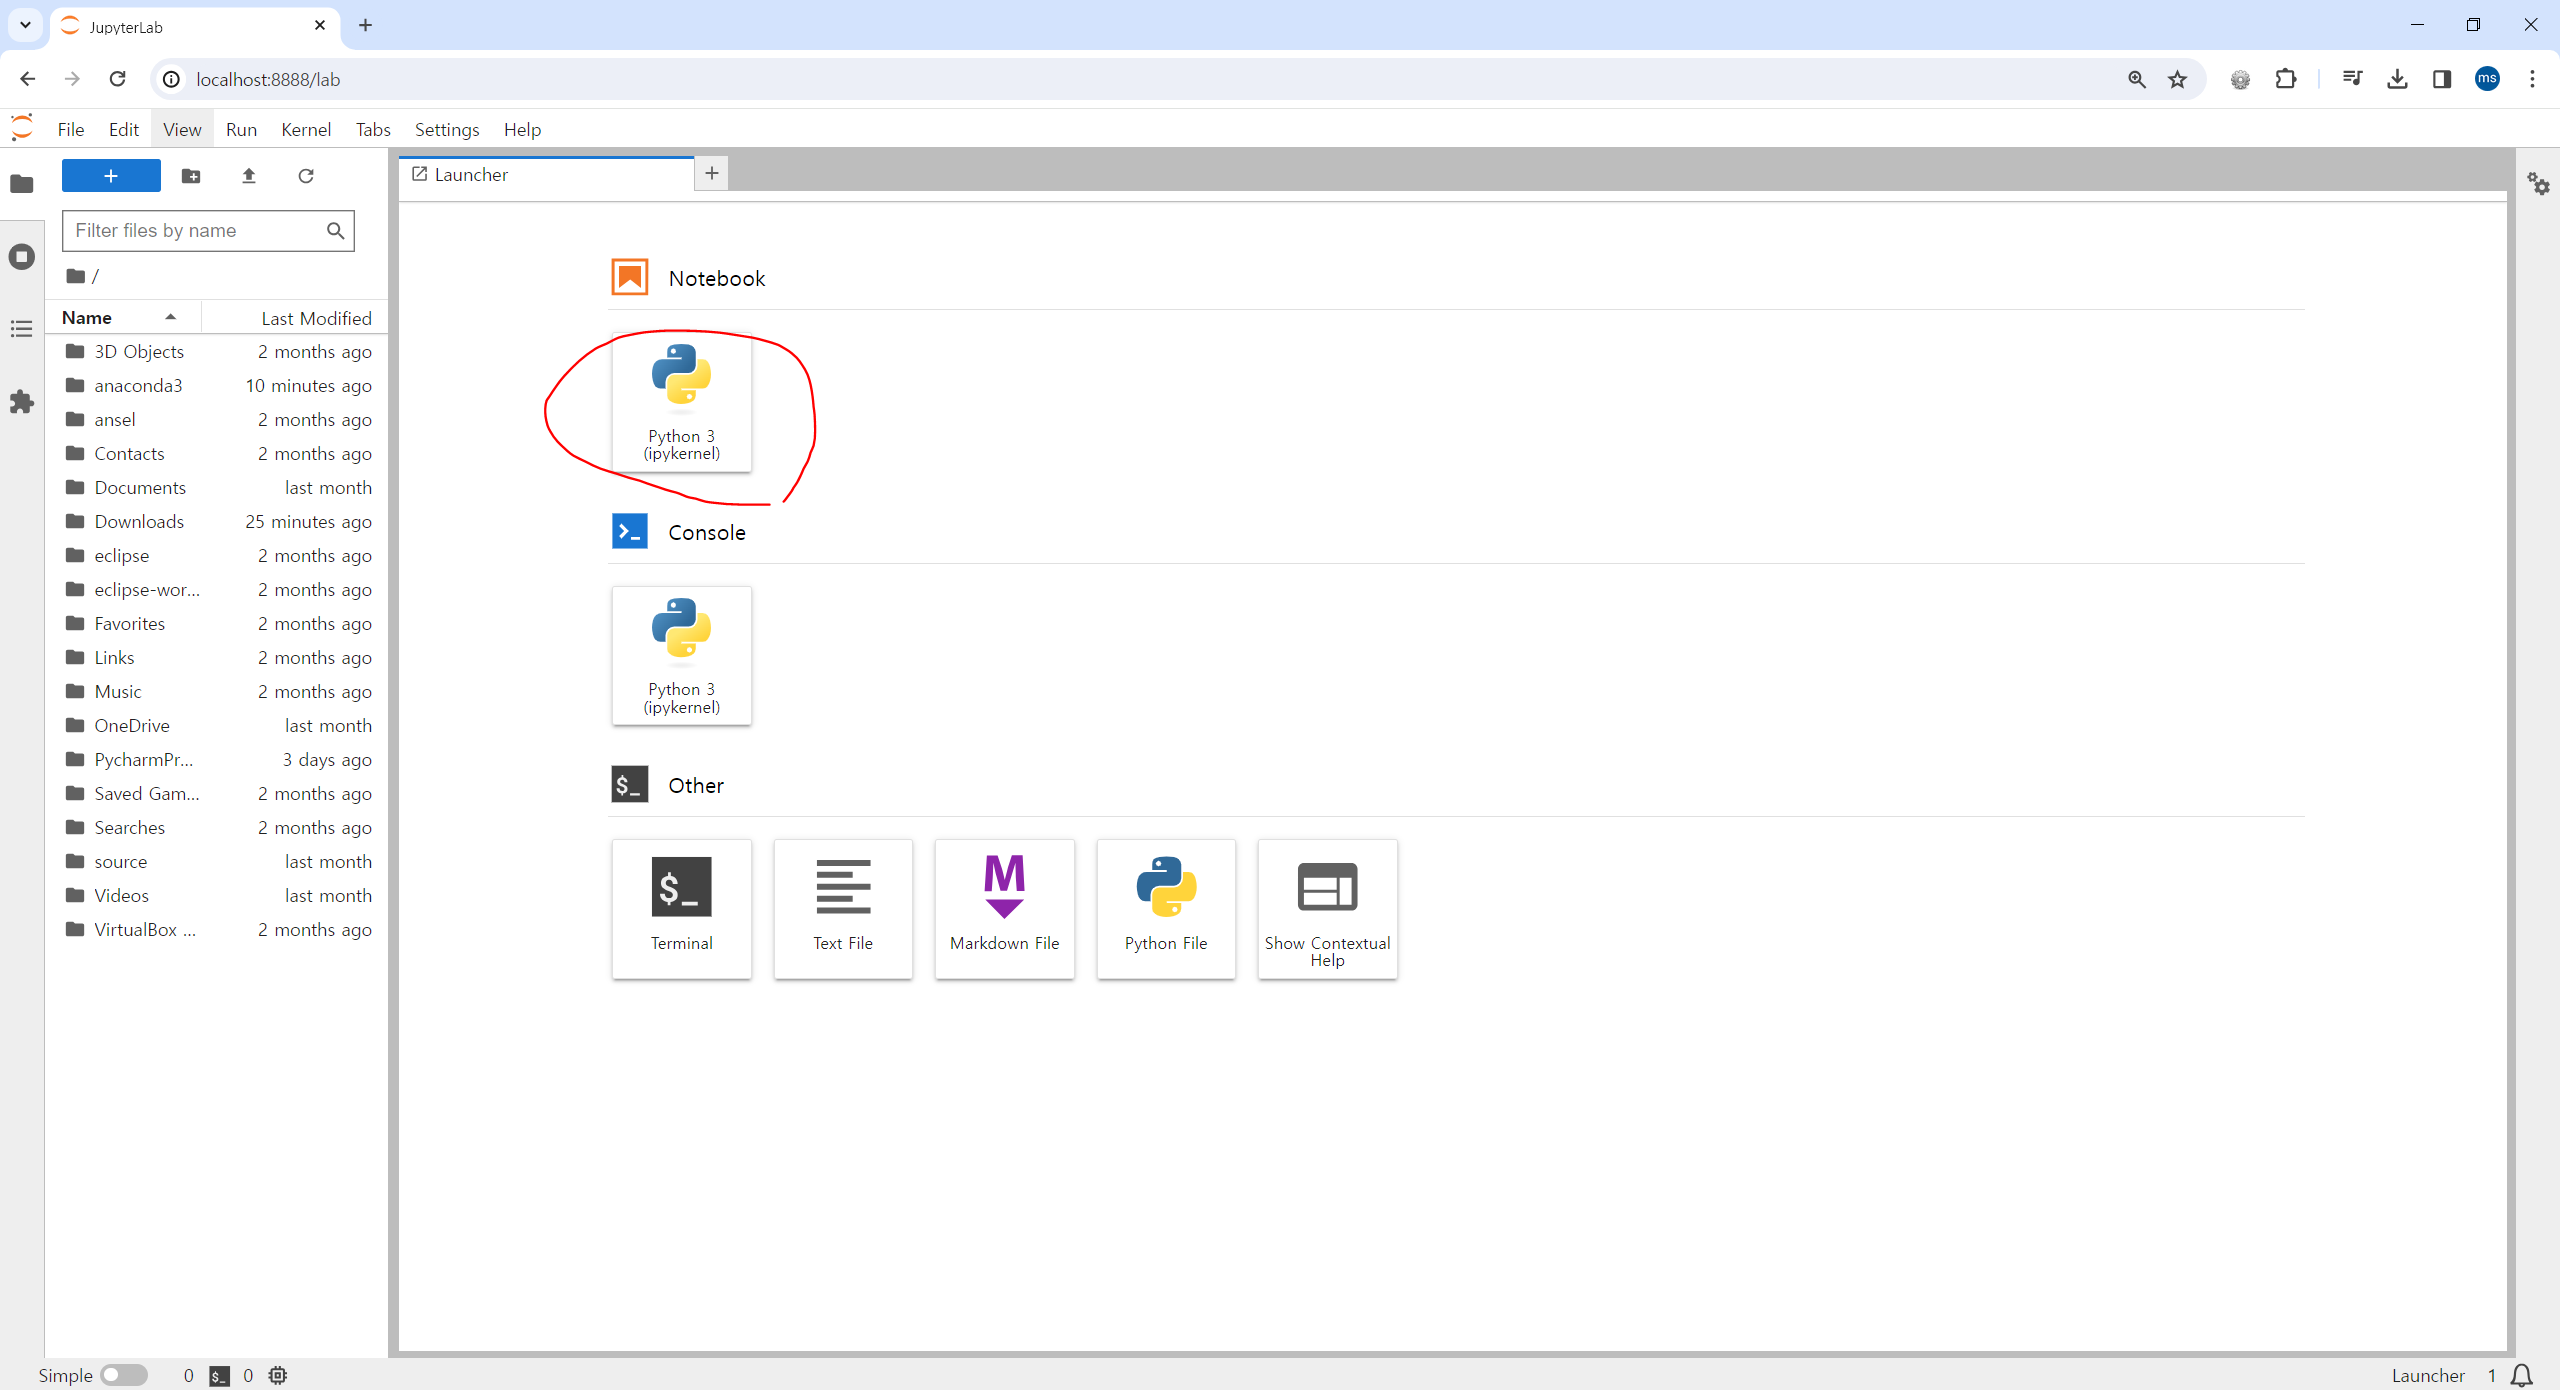This screenshot has height=1390, width=2560.
Task: Open the browser profile avatar
Action: pyautogui.click(x=2487, y=79)
